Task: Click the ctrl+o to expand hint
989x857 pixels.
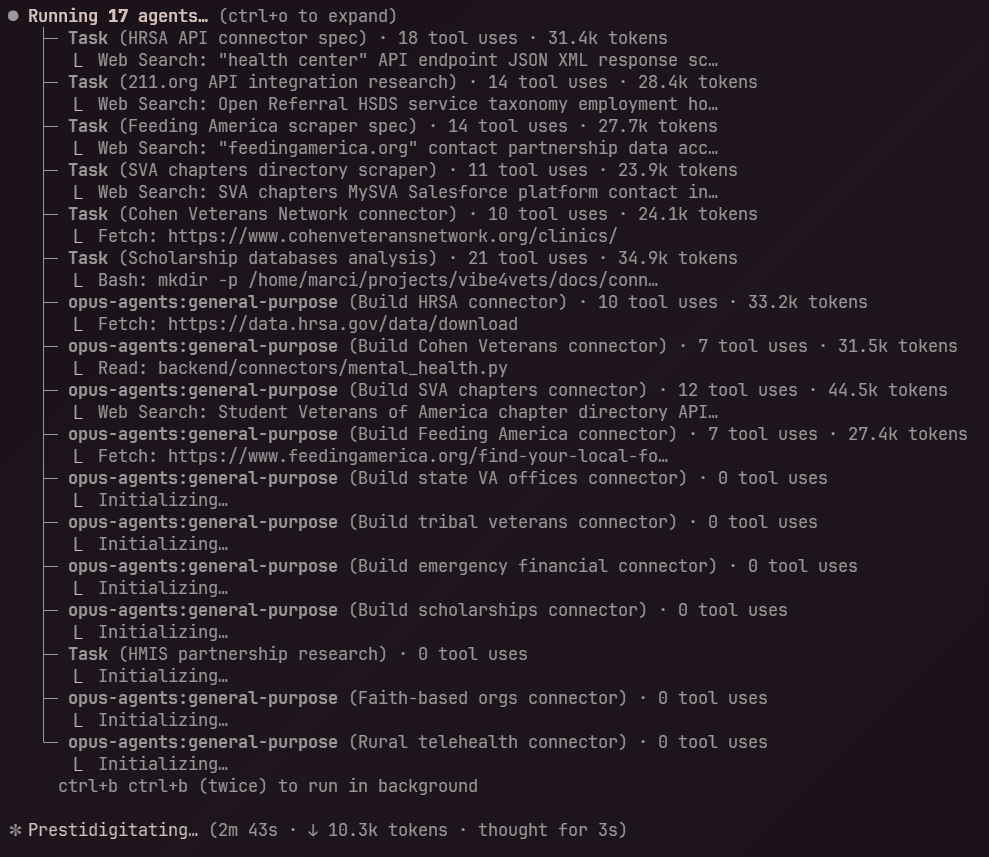Action: click(307, 16)
